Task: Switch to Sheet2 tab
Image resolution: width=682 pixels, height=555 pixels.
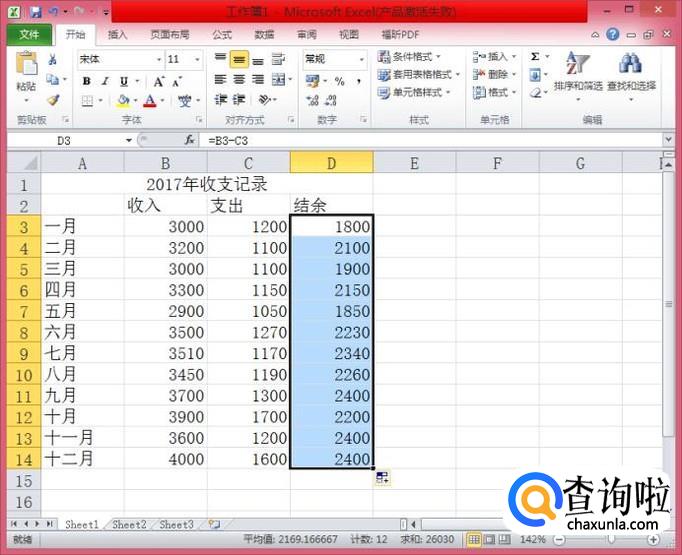Action: click(129, 525)
